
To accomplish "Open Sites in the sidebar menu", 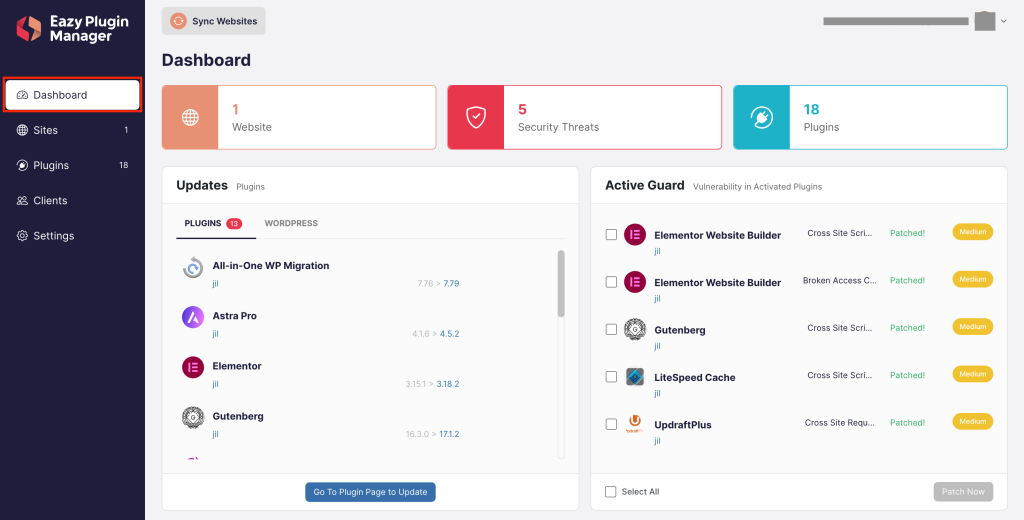I will [72, 130].
